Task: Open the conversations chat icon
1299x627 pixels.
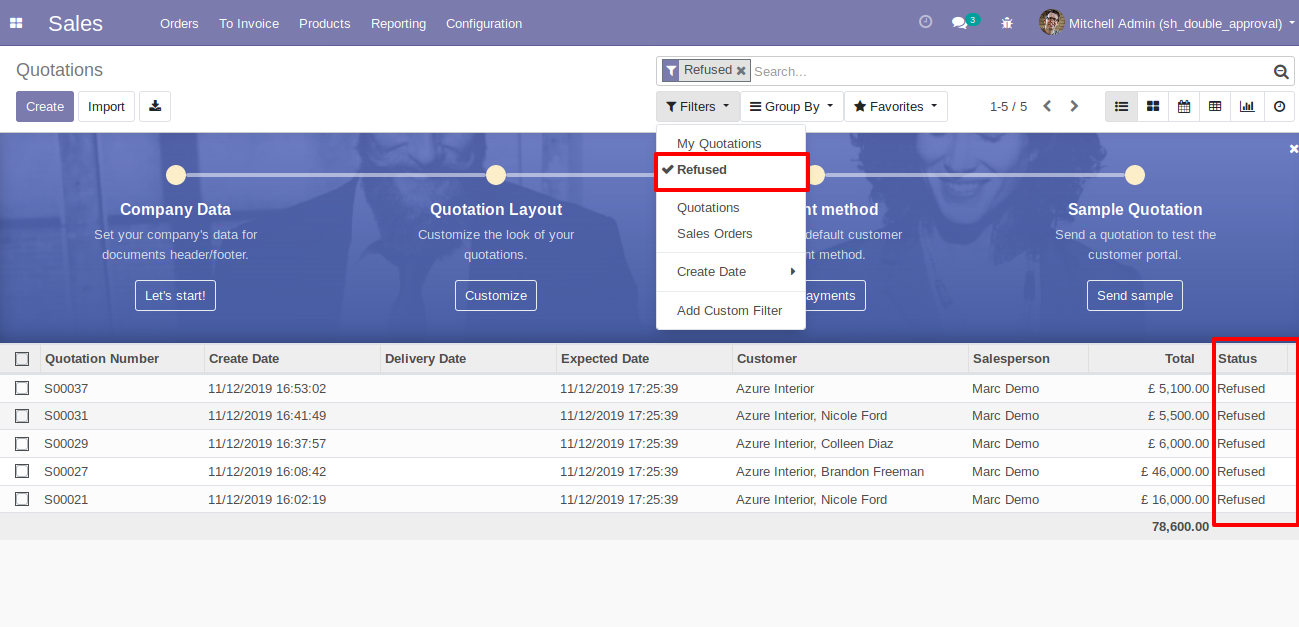Action: coord(960,23)
